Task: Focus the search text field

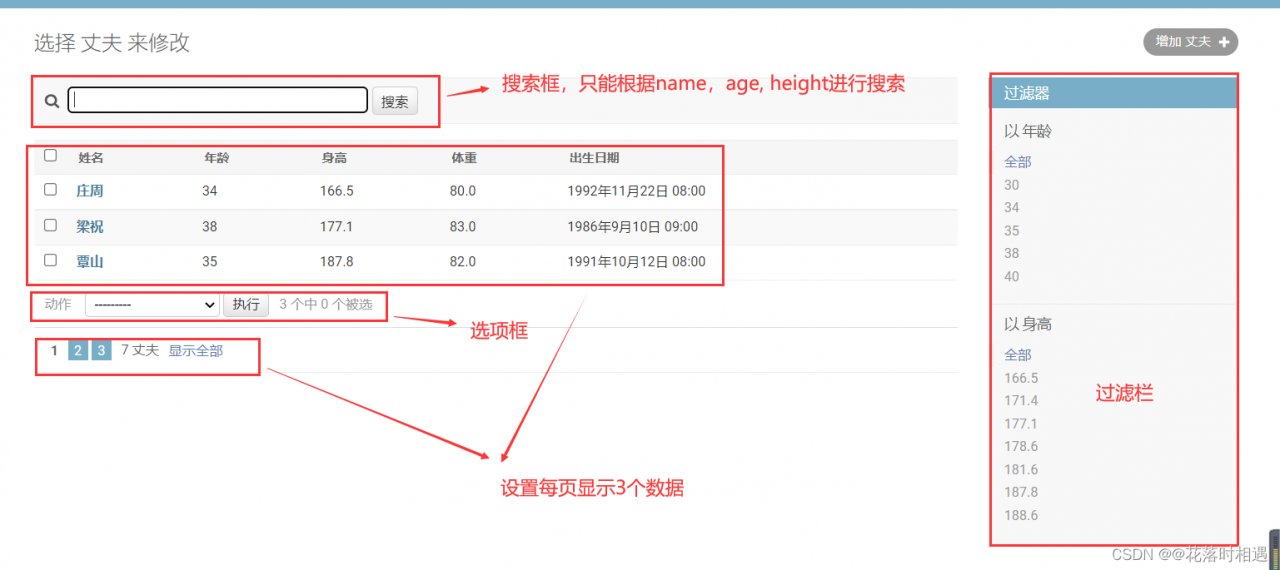Action: [218, 100]
